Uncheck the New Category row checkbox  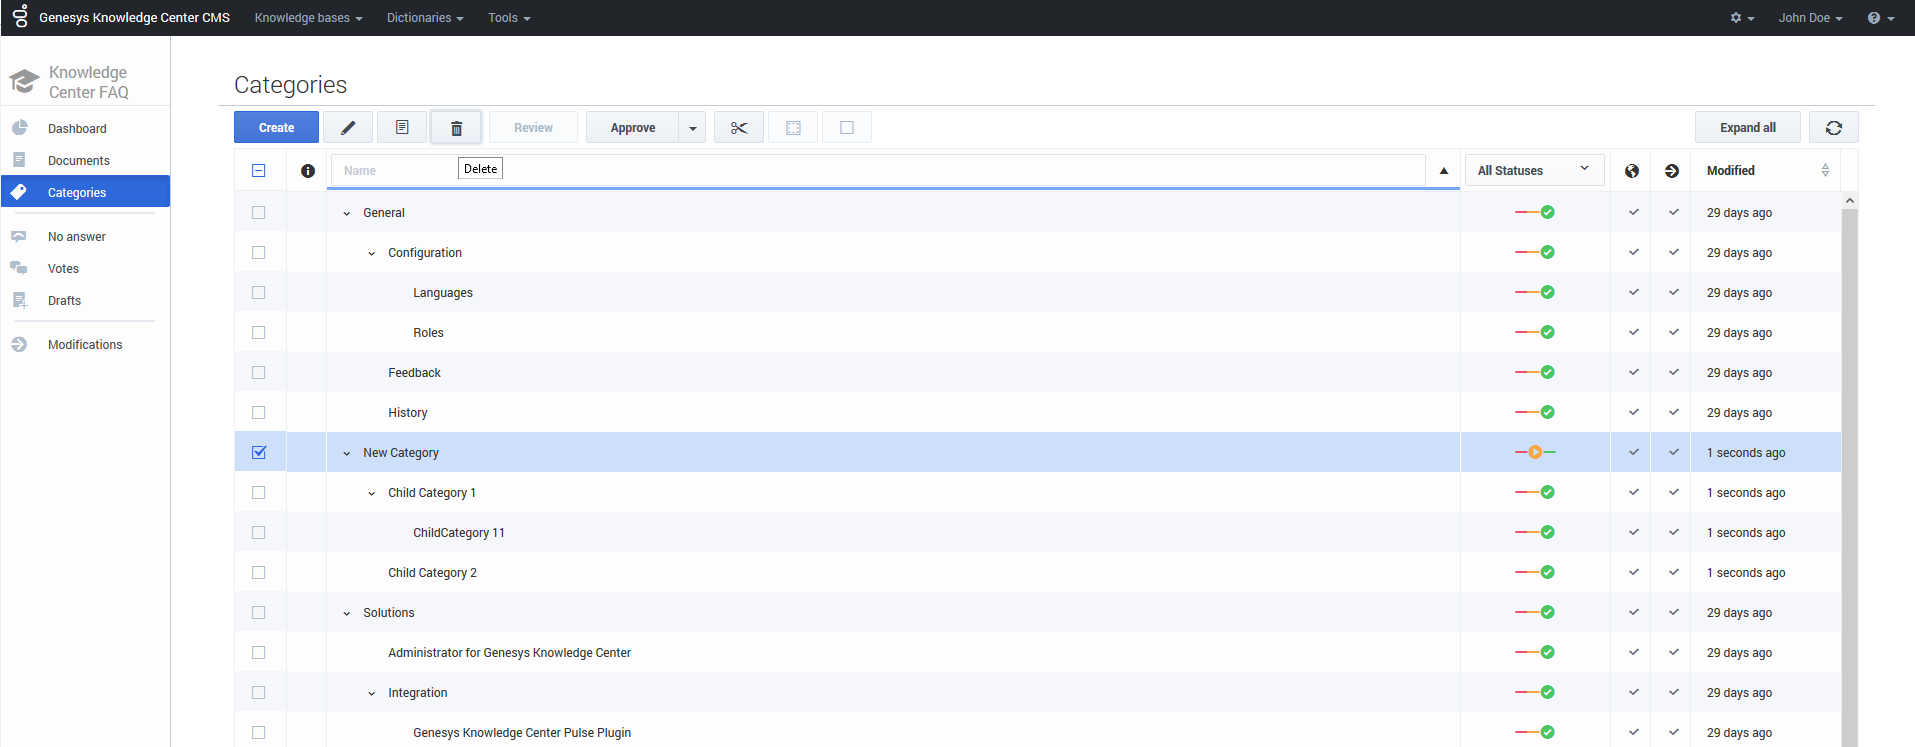[x=259, y=453]
